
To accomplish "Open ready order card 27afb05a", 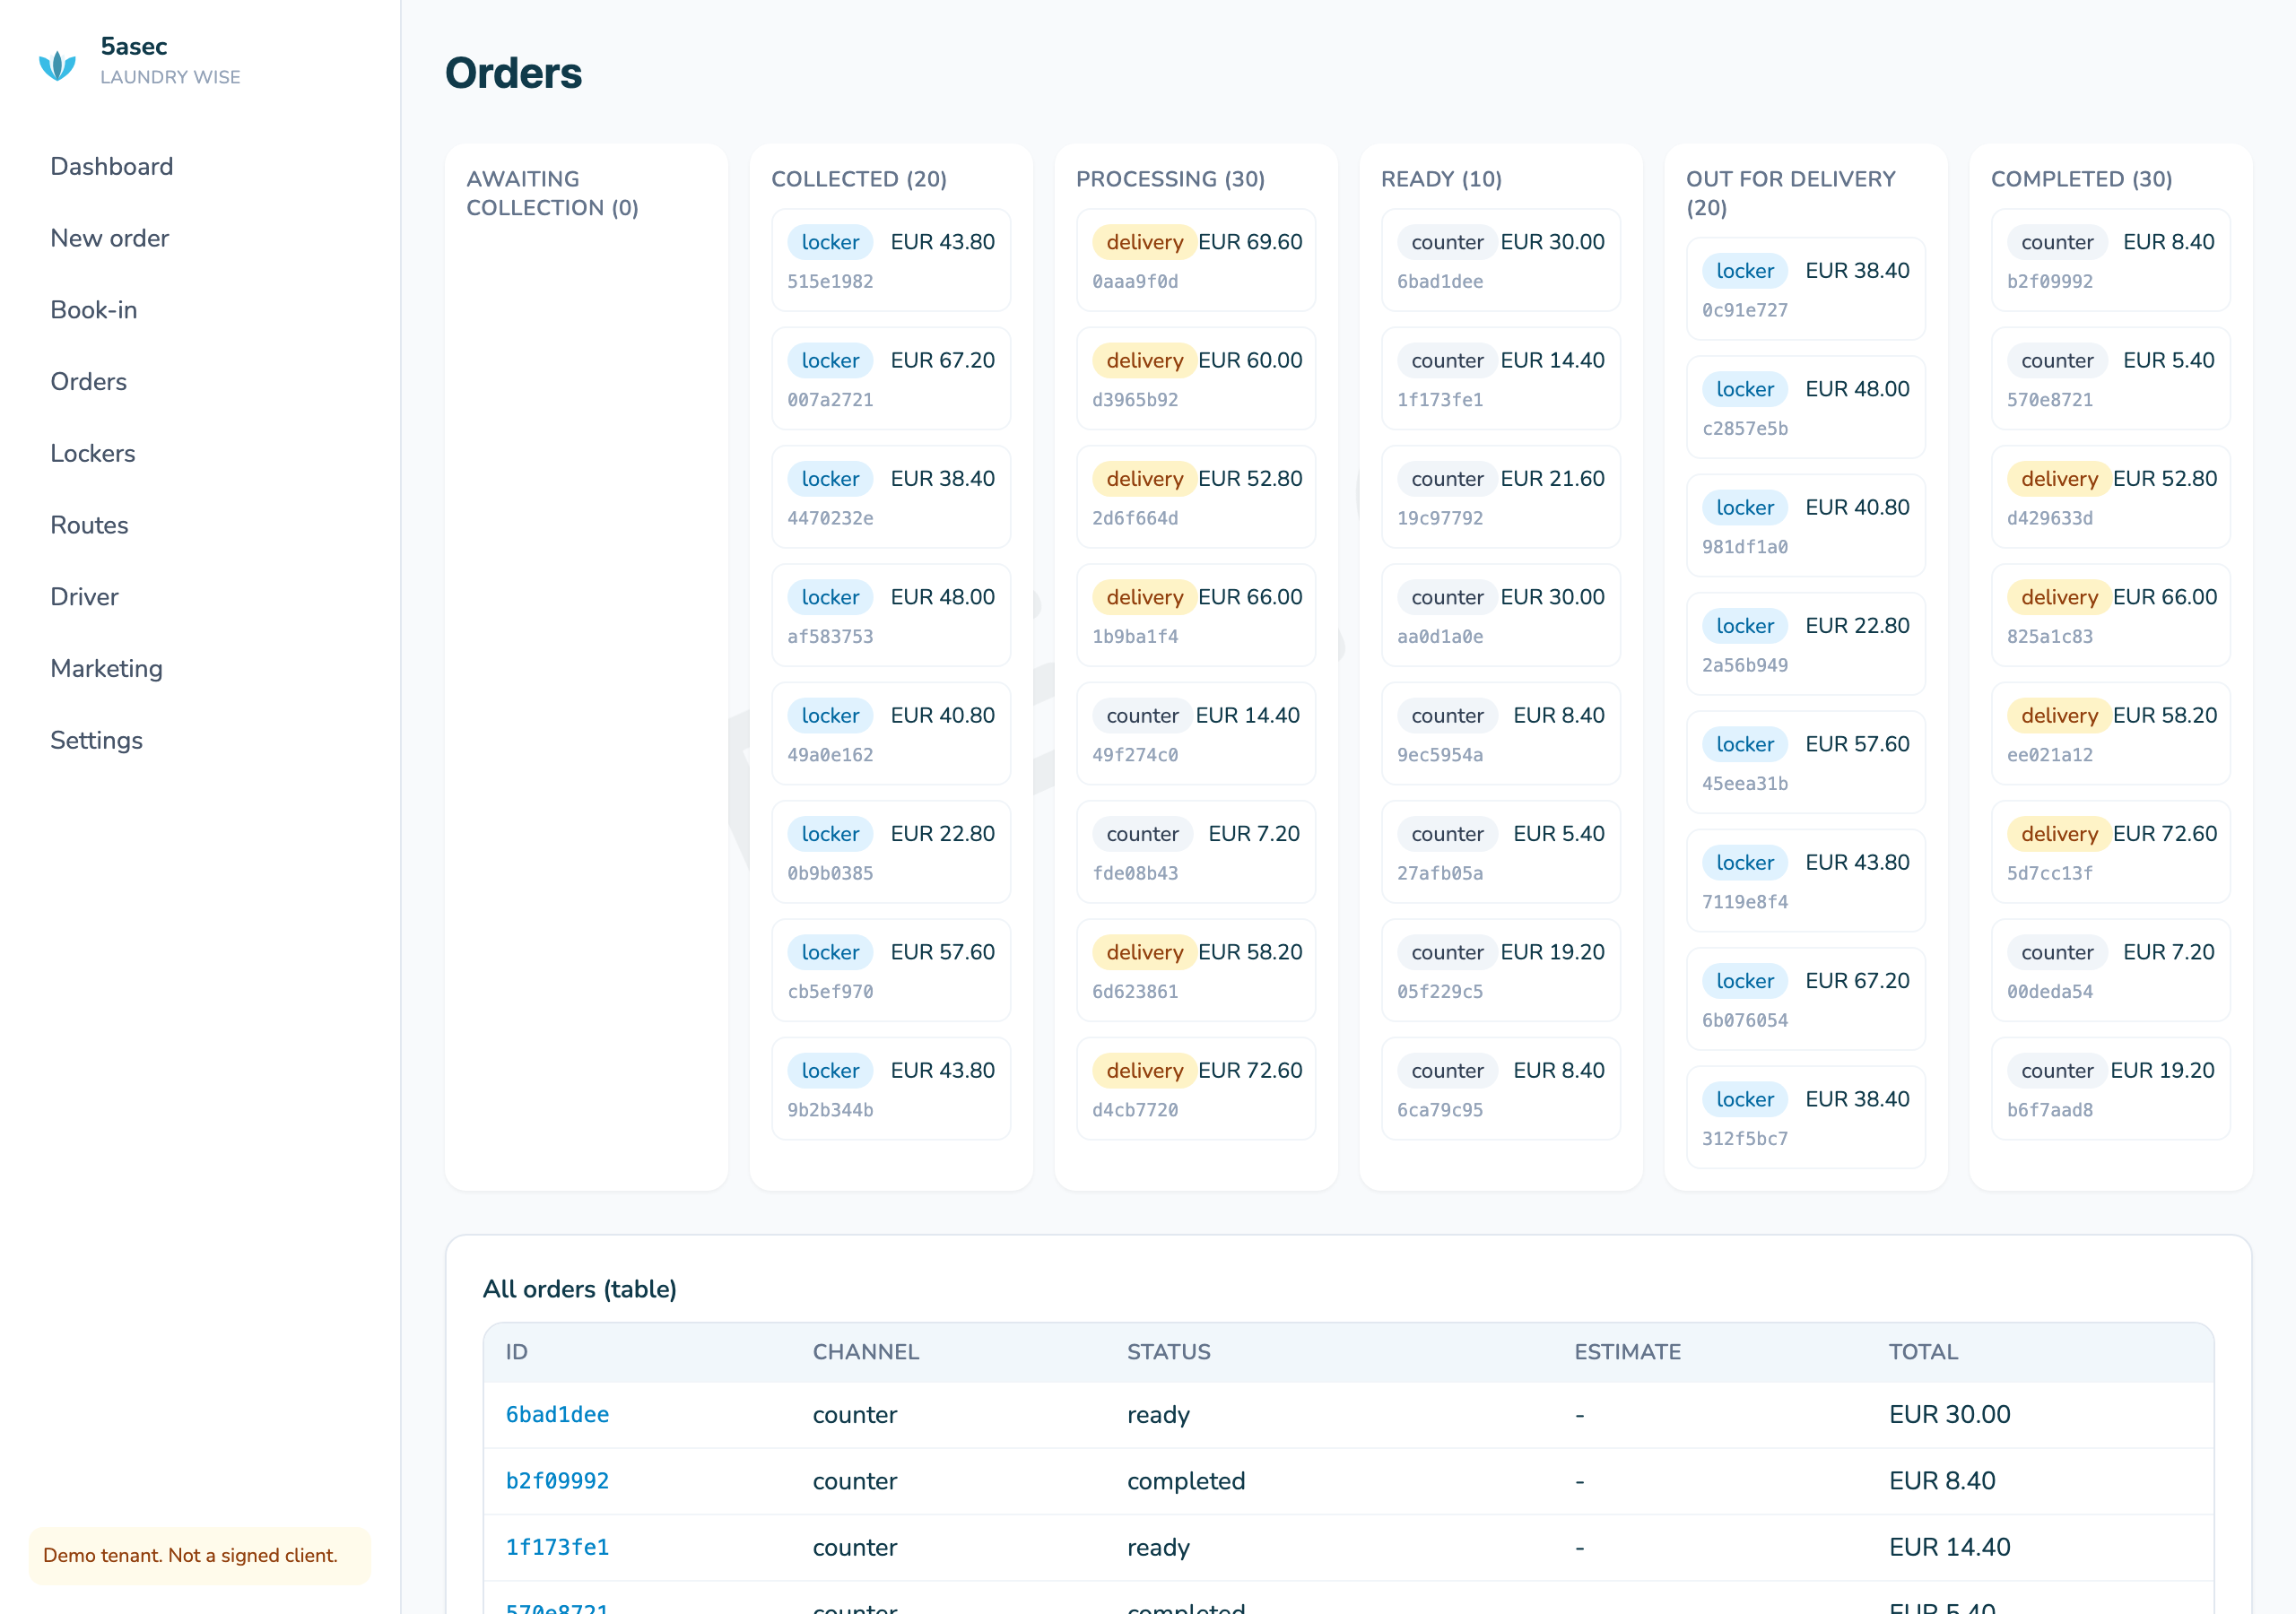I will 1501,852.
